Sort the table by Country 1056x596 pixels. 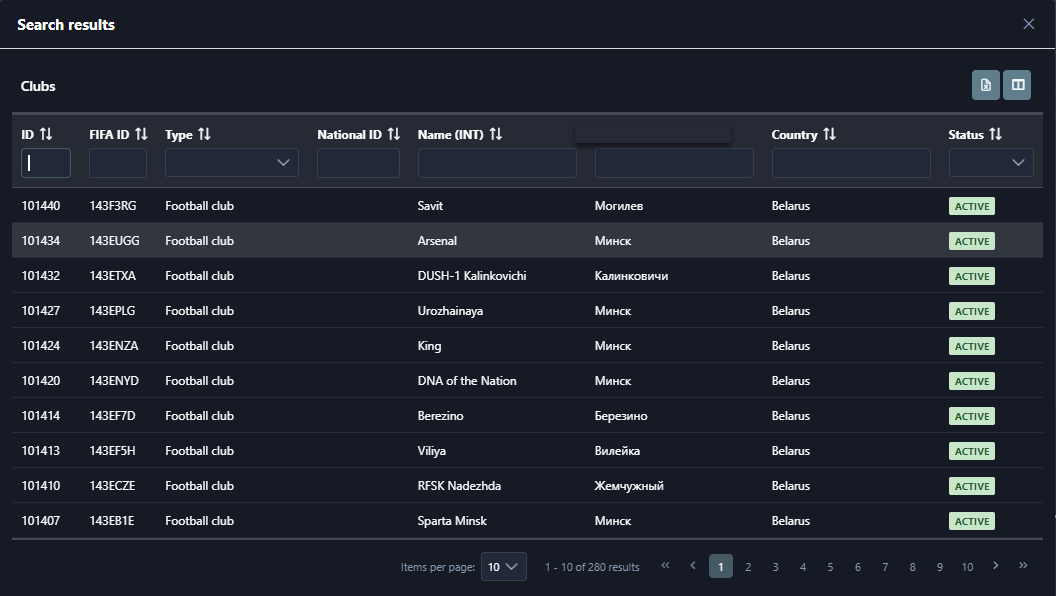(829, 134)
